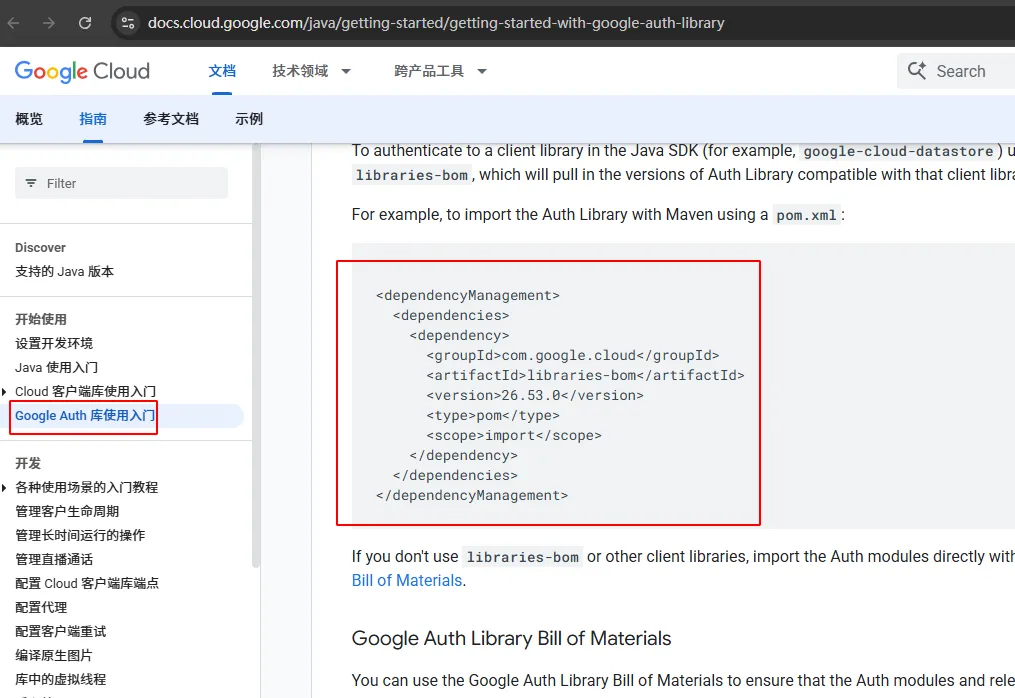This screenshot has height=698, width=1015.
Task: Click the filter icon in sidebar
Action: (31, 184)
